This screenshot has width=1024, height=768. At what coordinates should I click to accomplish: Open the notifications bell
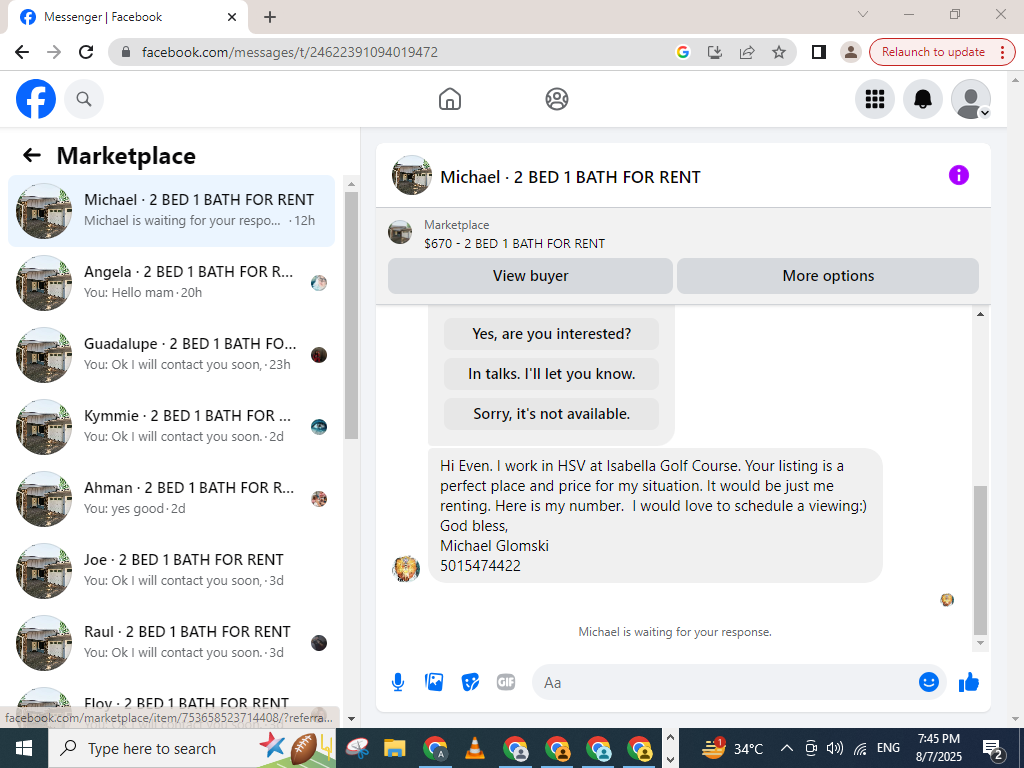[x=922, y=99]
